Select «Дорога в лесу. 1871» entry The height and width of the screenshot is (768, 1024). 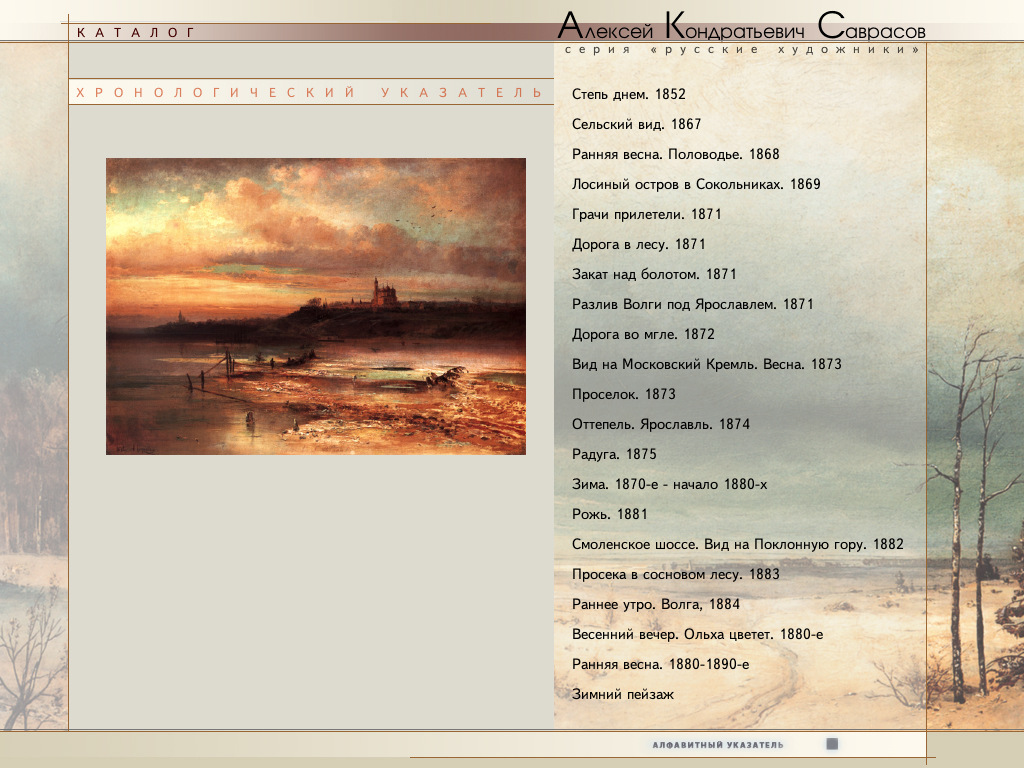point(639,245)
